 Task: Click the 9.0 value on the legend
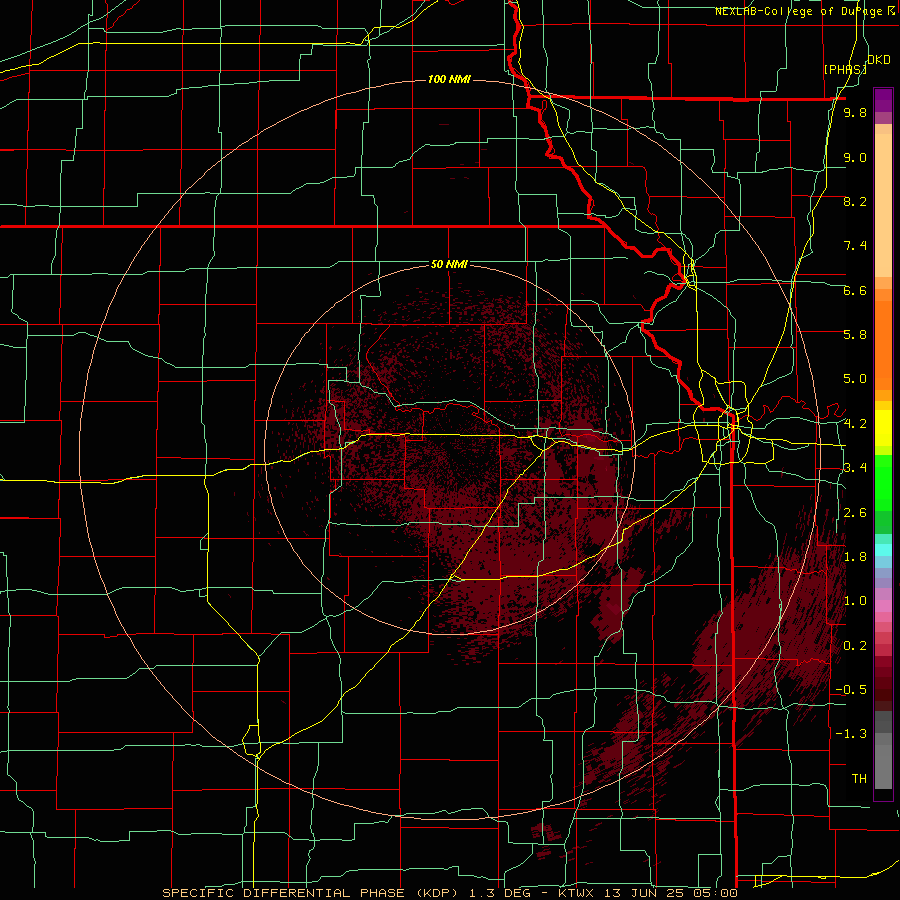tap(855, 157)
